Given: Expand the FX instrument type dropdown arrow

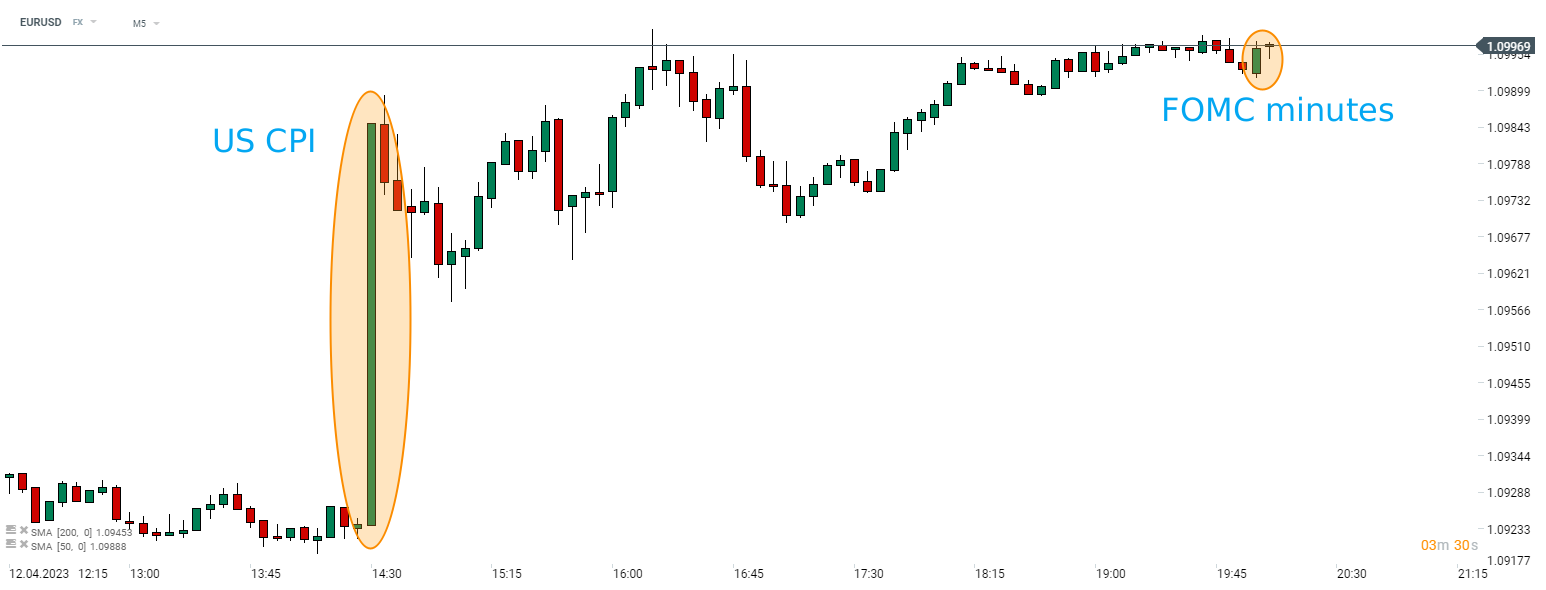Looking at the screenshot, I should coord(94,21).
